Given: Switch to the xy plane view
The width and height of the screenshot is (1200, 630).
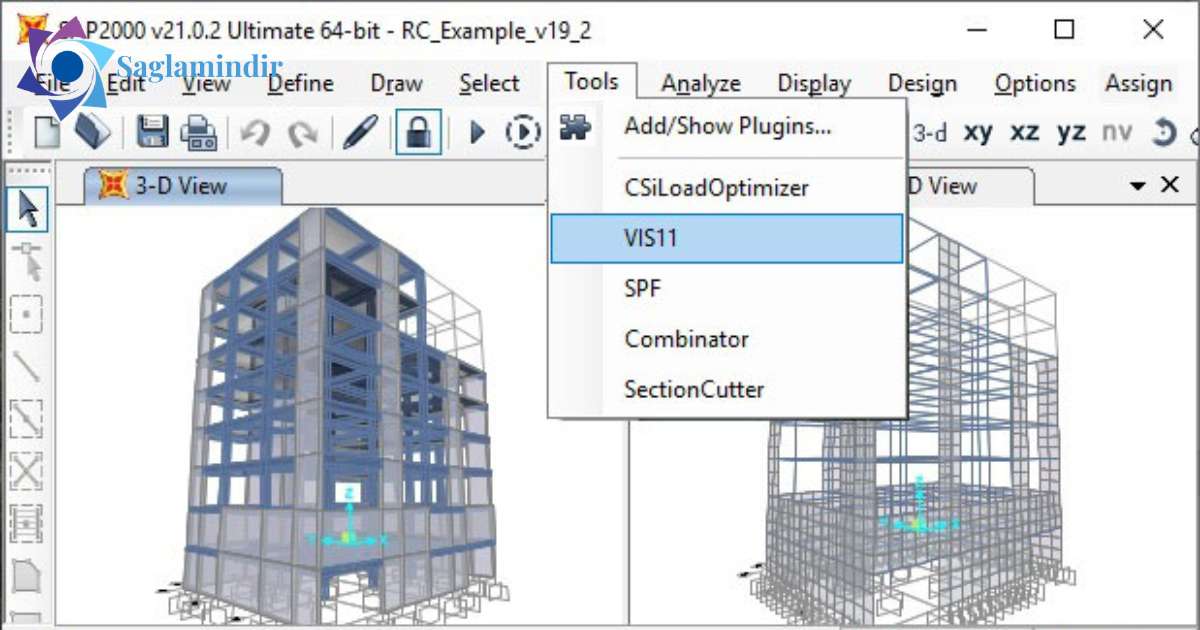Looking at the screenshot, I should (x=978, y=132).
